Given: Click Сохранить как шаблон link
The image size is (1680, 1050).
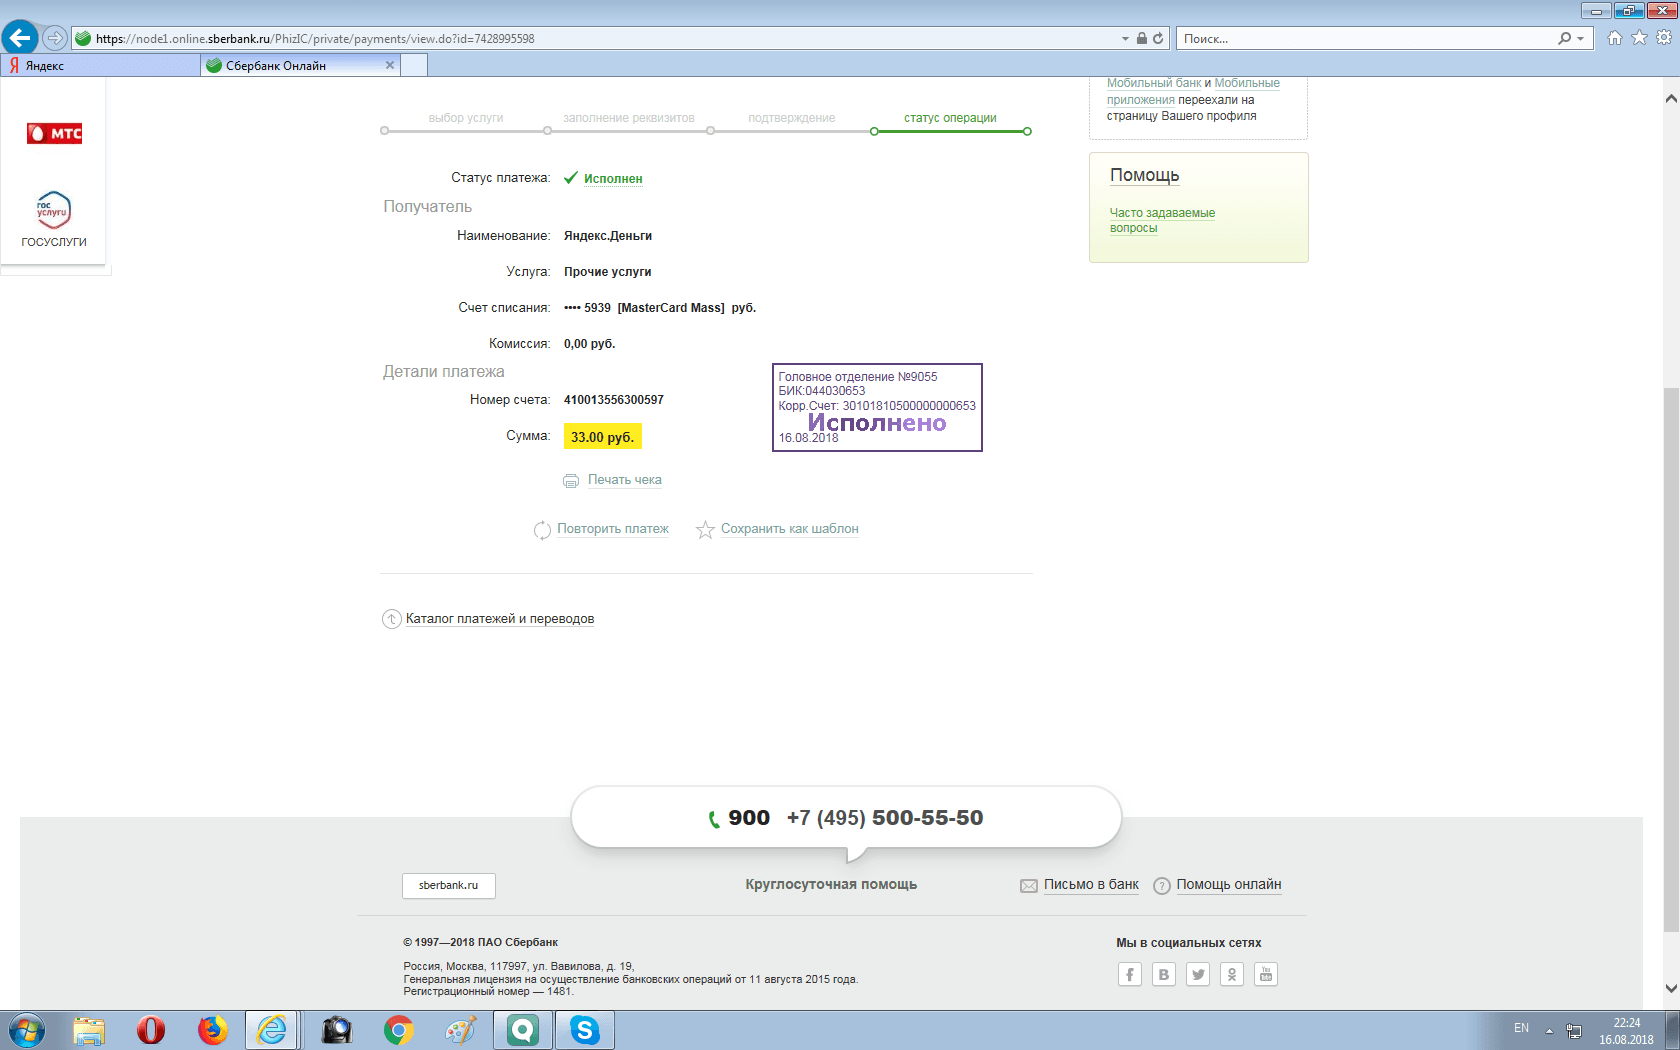Looking at the screenshot, I should pos(790,529).
